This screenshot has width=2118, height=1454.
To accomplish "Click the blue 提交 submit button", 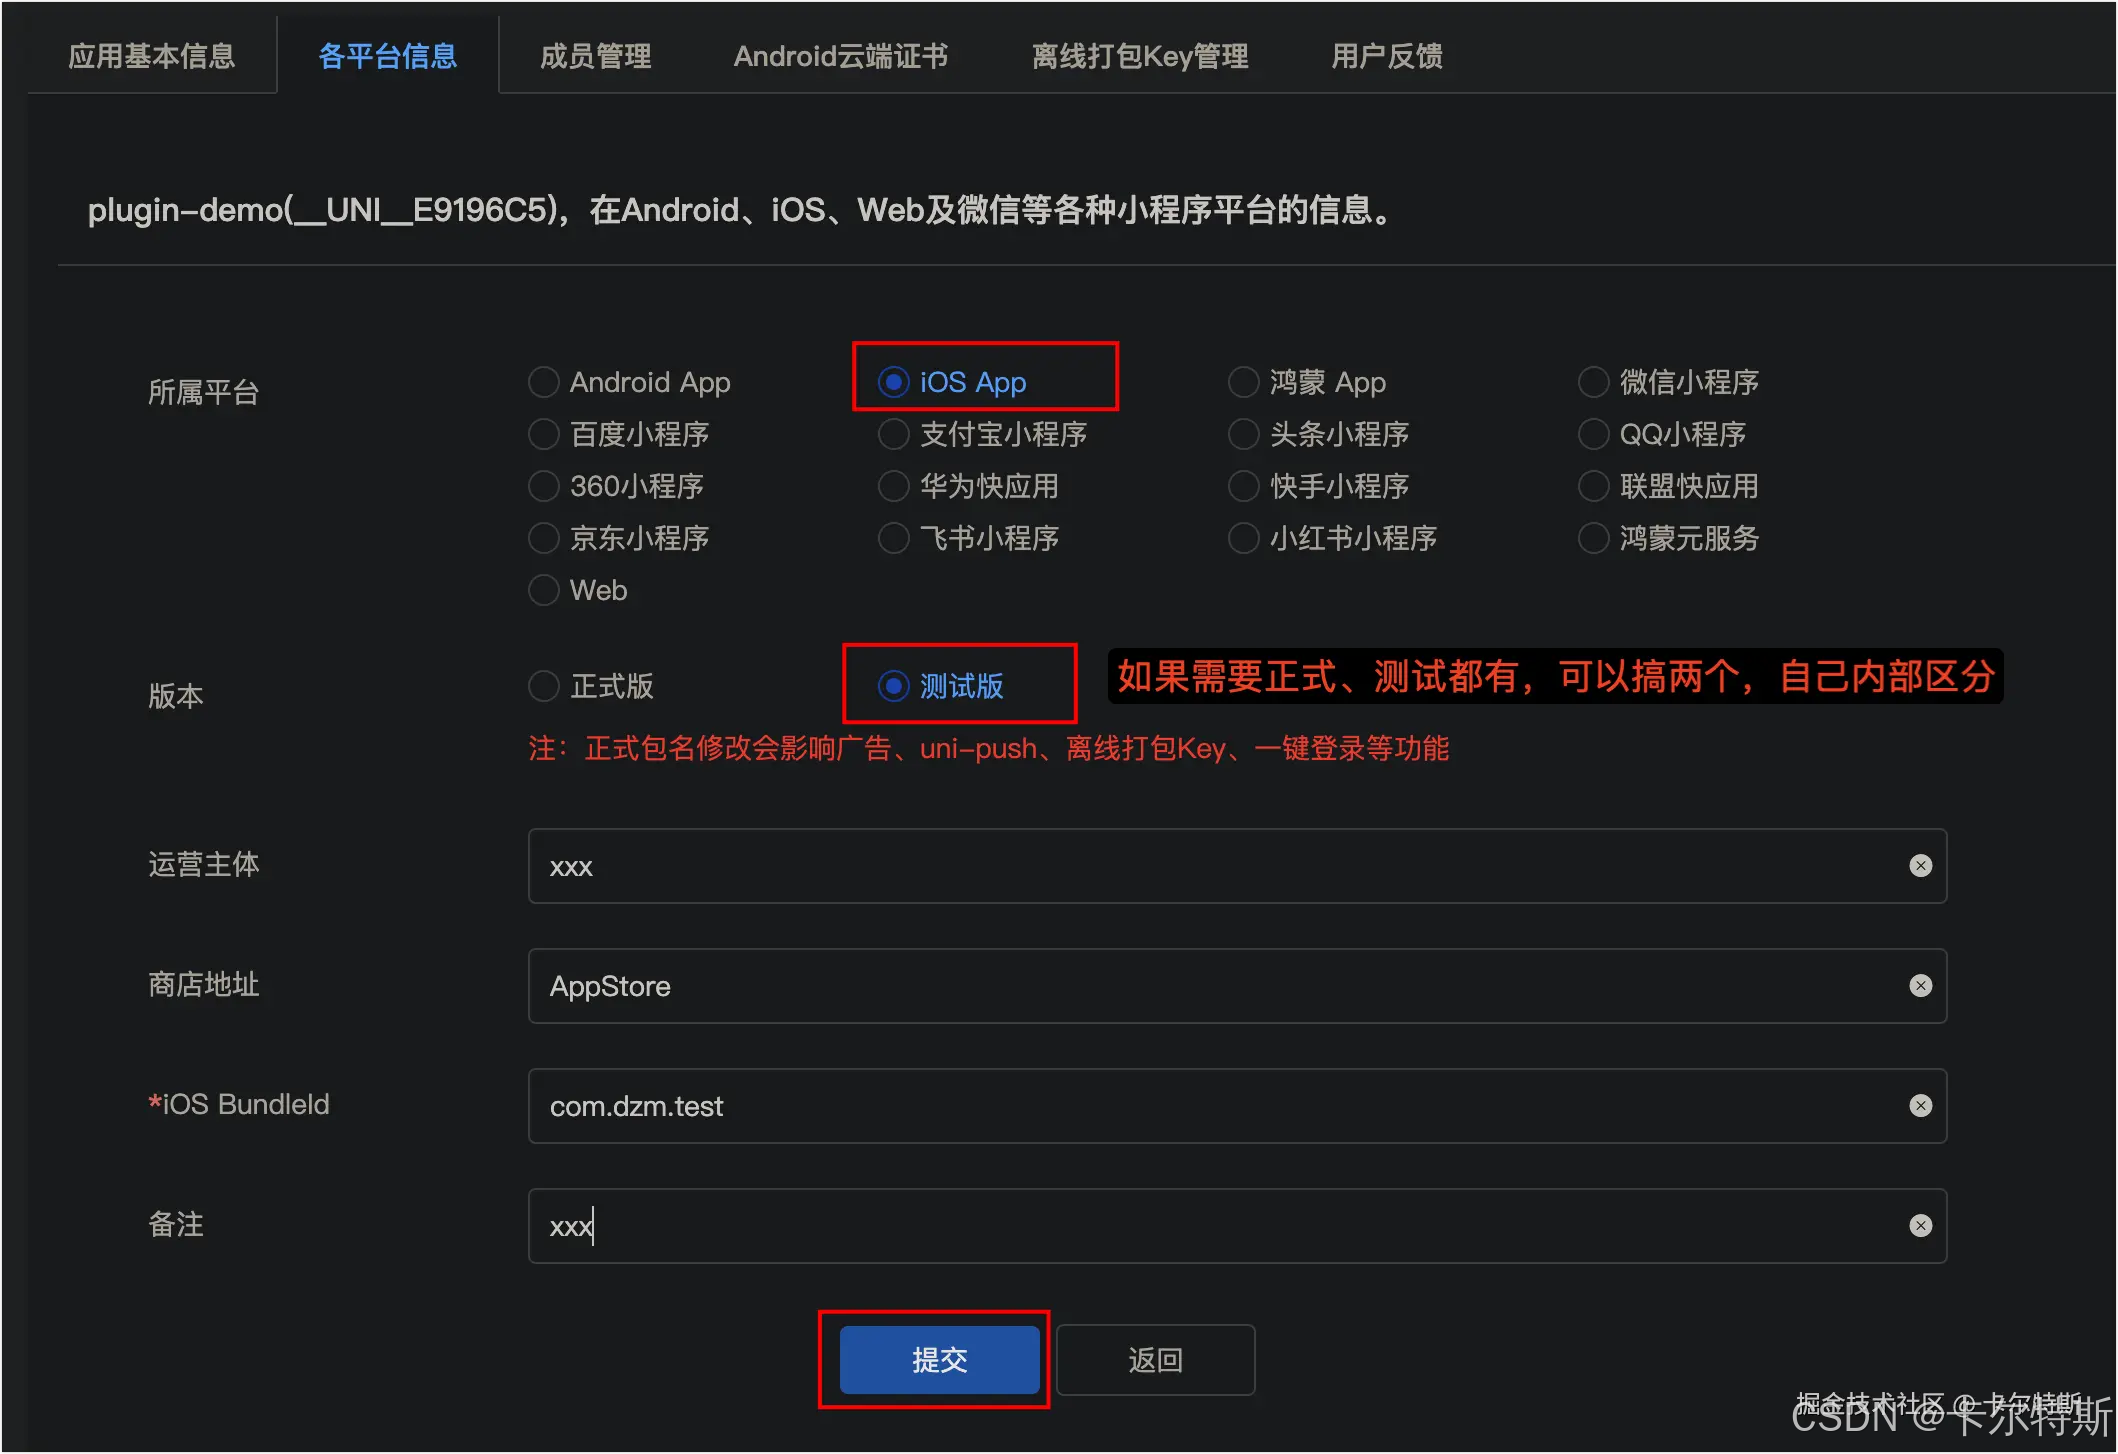I will click(939, 1360).
